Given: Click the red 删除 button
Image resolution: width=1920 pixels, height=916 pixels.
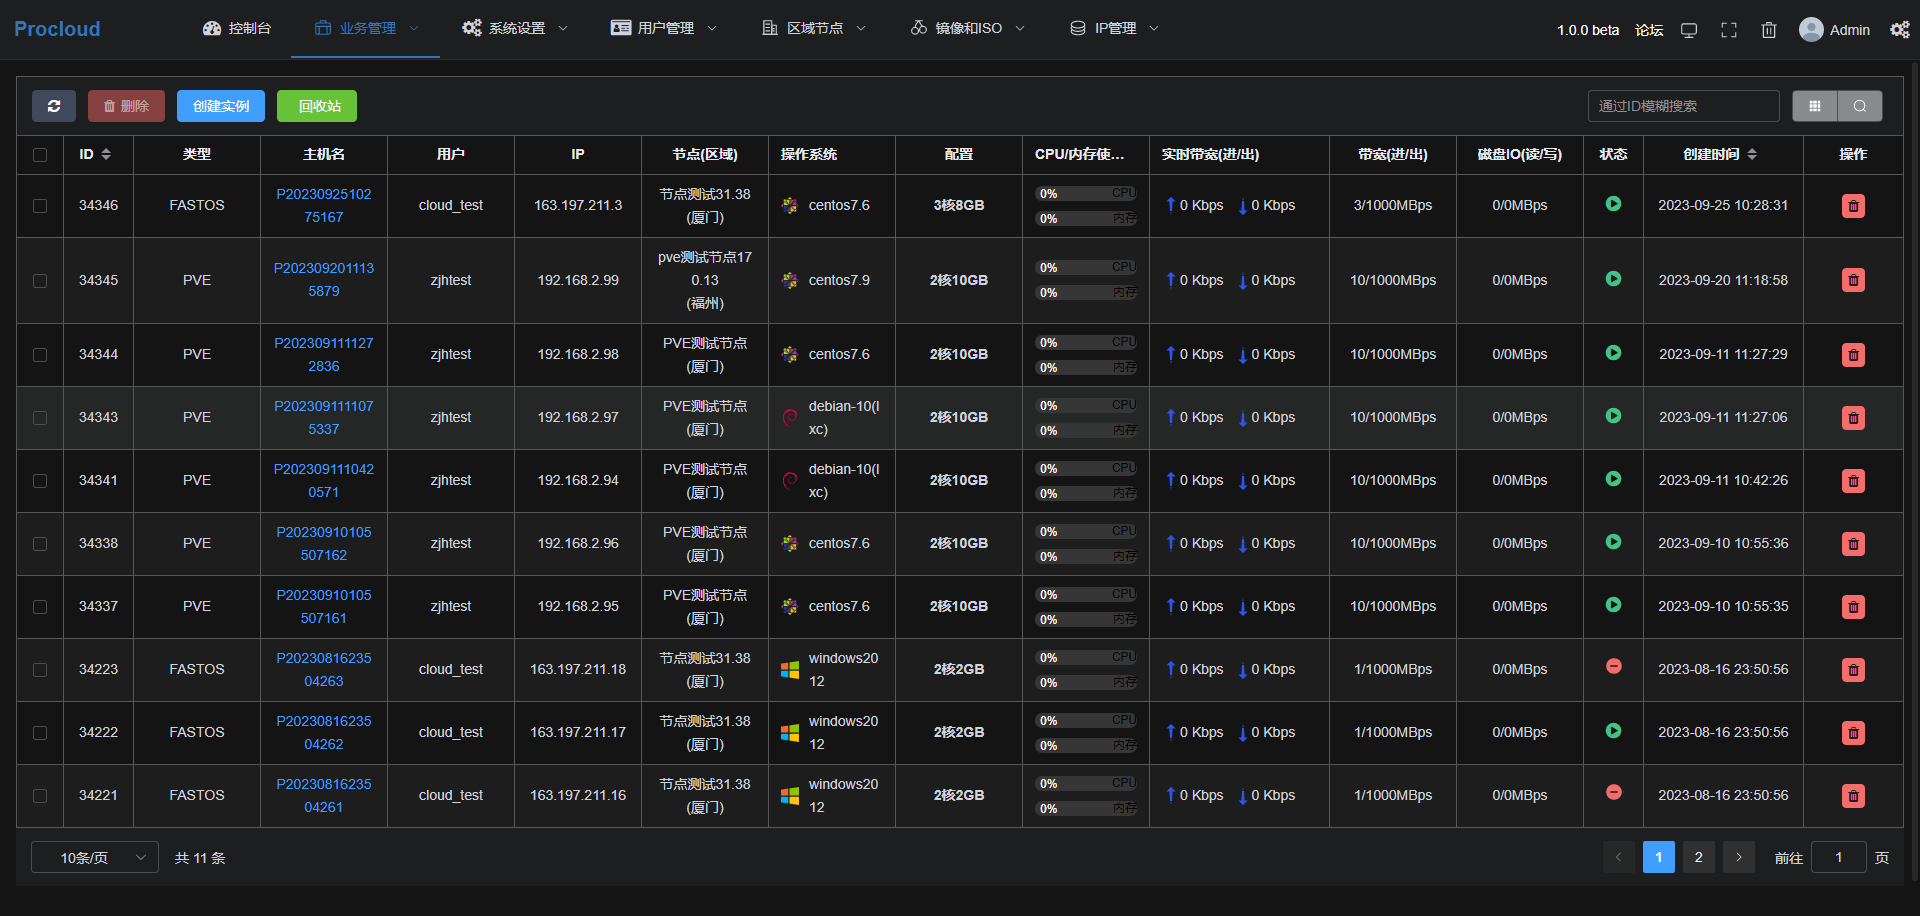Looking at the screenshot, I should coord(126,106).
